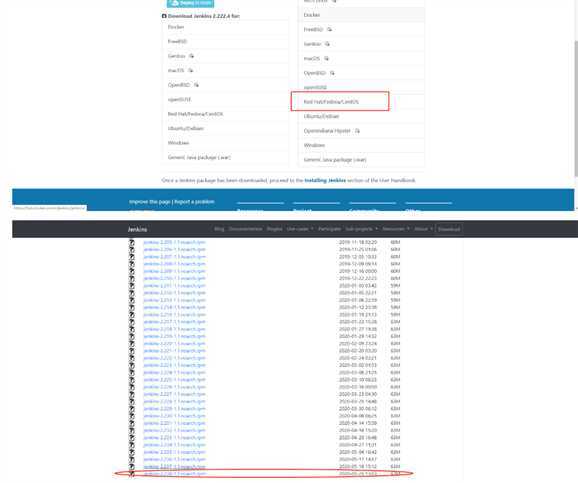This screenshot has width=578, height=483.
Task: Click the package icon for jenkins-2.236 rpm
Action: [132, 459]
